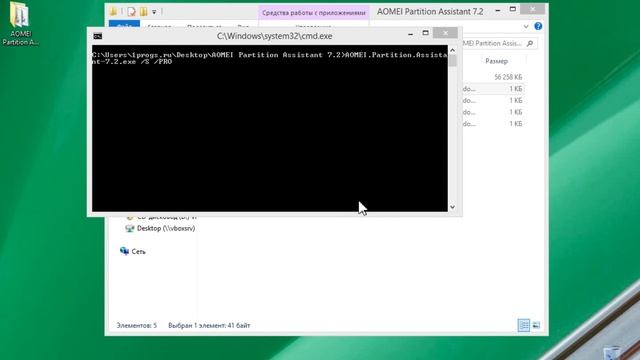
Task: Open the quick access toolbar customize dropdown
Action: click(154, 12)
